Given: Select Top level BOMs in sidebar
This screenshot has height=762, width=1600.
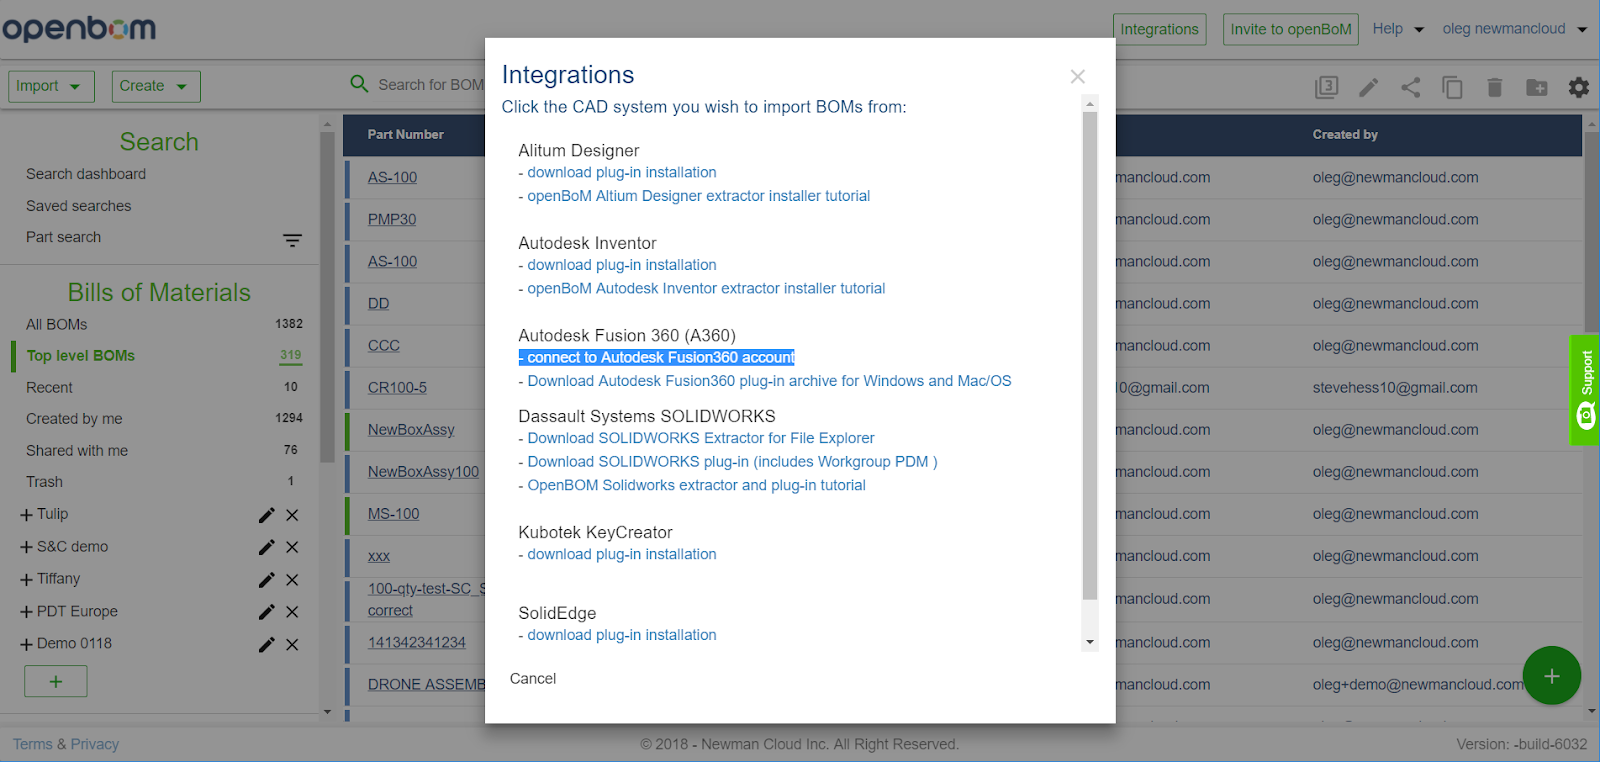Looking at the screenshot, I should click(81, 355).
